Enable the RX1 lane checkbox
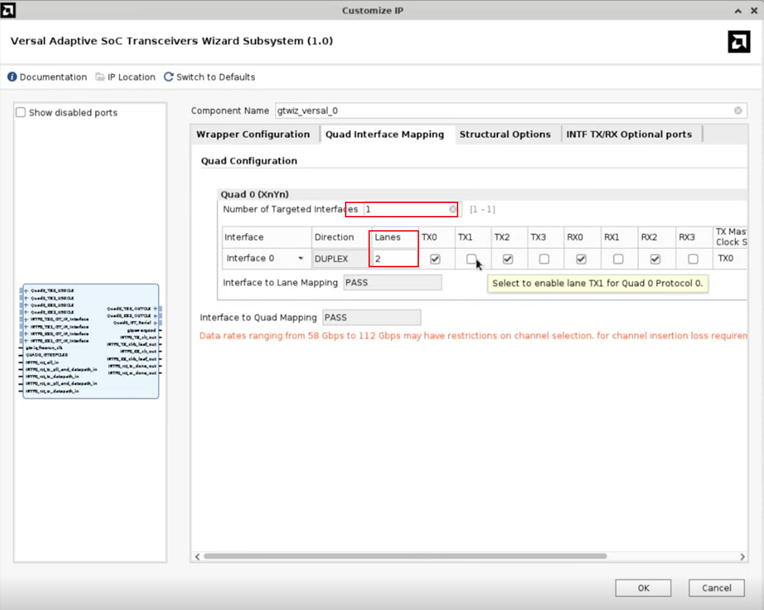This screenshot has width=764, height=610. tap(618, 259)
